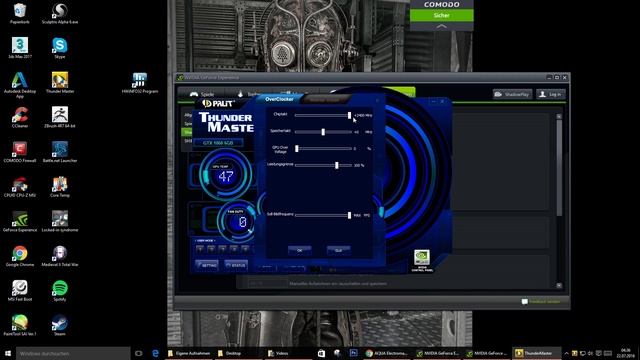This screenshot has height=360, width=640.
Task: Open the Skype desktop icon
Action: (60, 48)
